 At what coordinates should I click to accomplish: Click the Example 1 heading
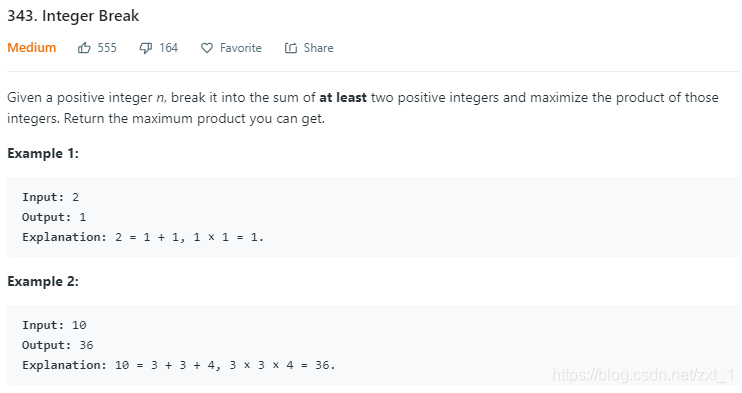tap(43, 153)
